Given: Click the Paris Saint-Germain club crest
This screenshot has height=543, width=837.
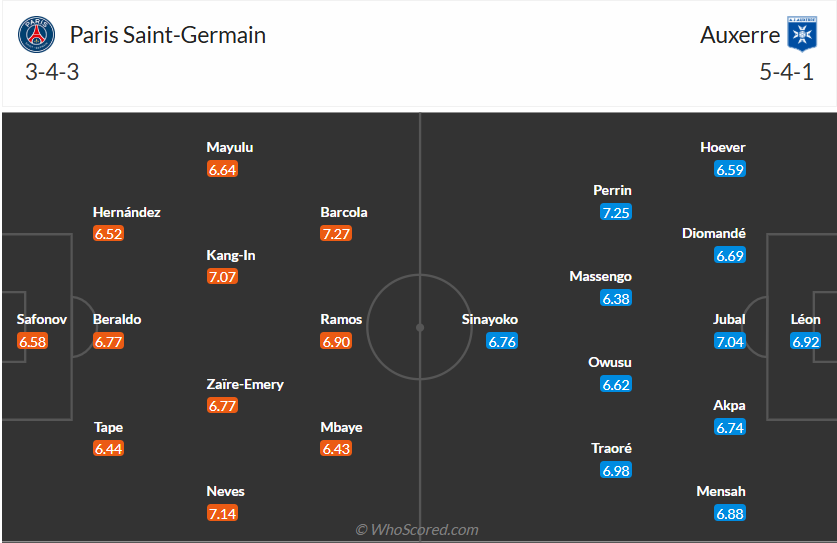Looking at the screenshot, I should (38, 35).
